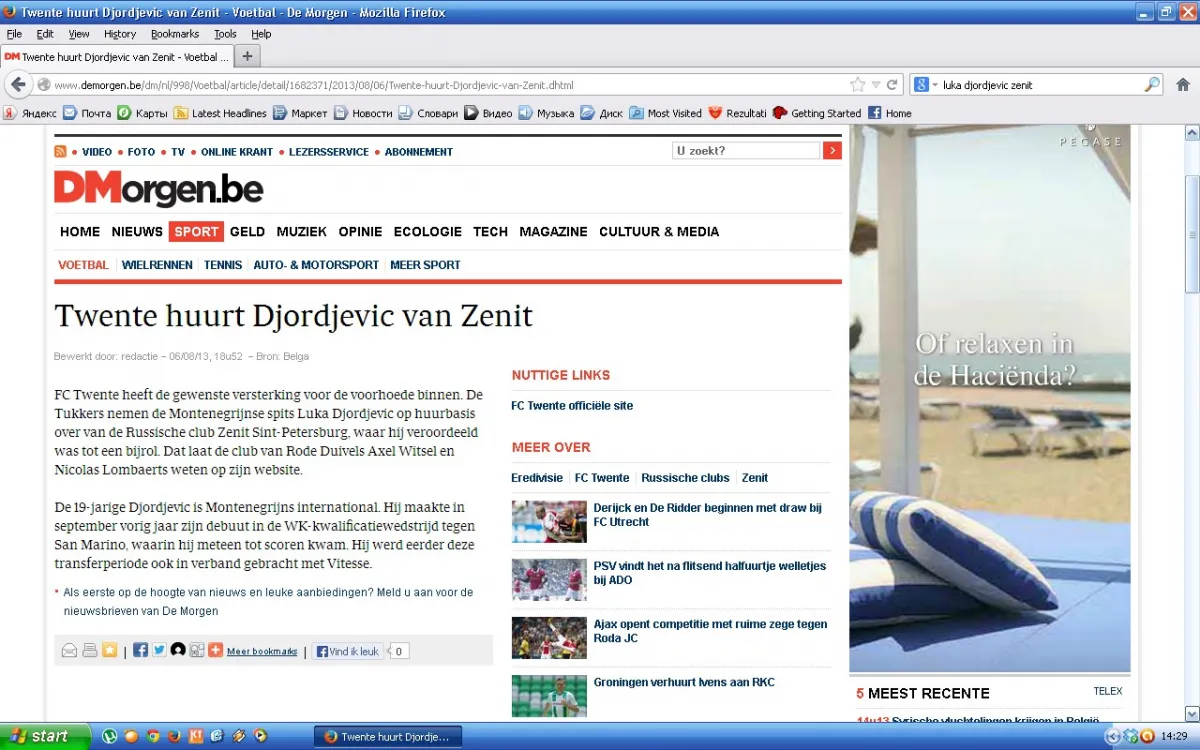The width and height of the screenshot is (1200, 750).
Task: Email the article using the envelope icon
Action: tap(70, 651)
